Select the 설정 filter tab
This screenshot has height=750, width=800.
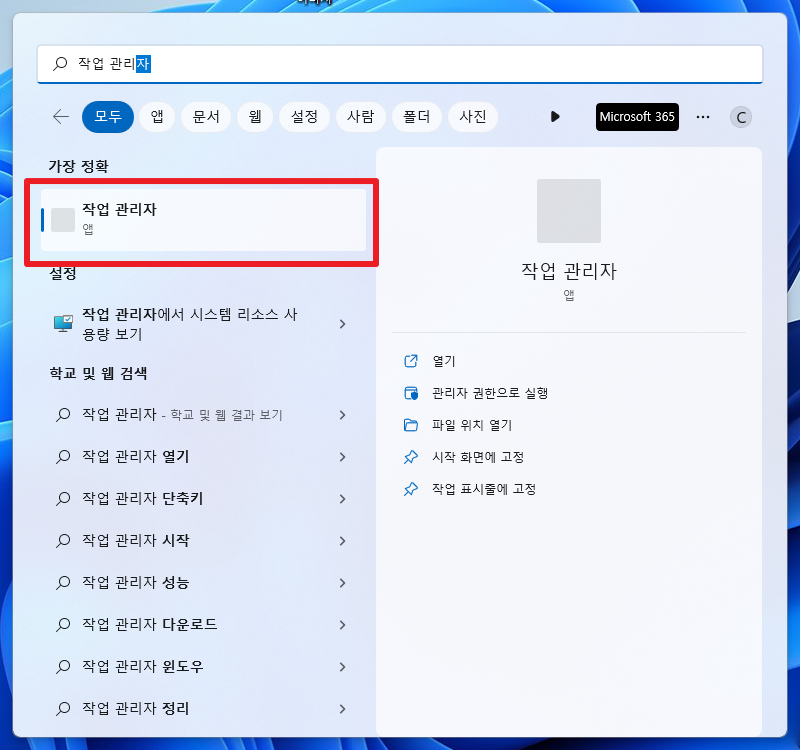pyautogui.click(x=304, y=117)
